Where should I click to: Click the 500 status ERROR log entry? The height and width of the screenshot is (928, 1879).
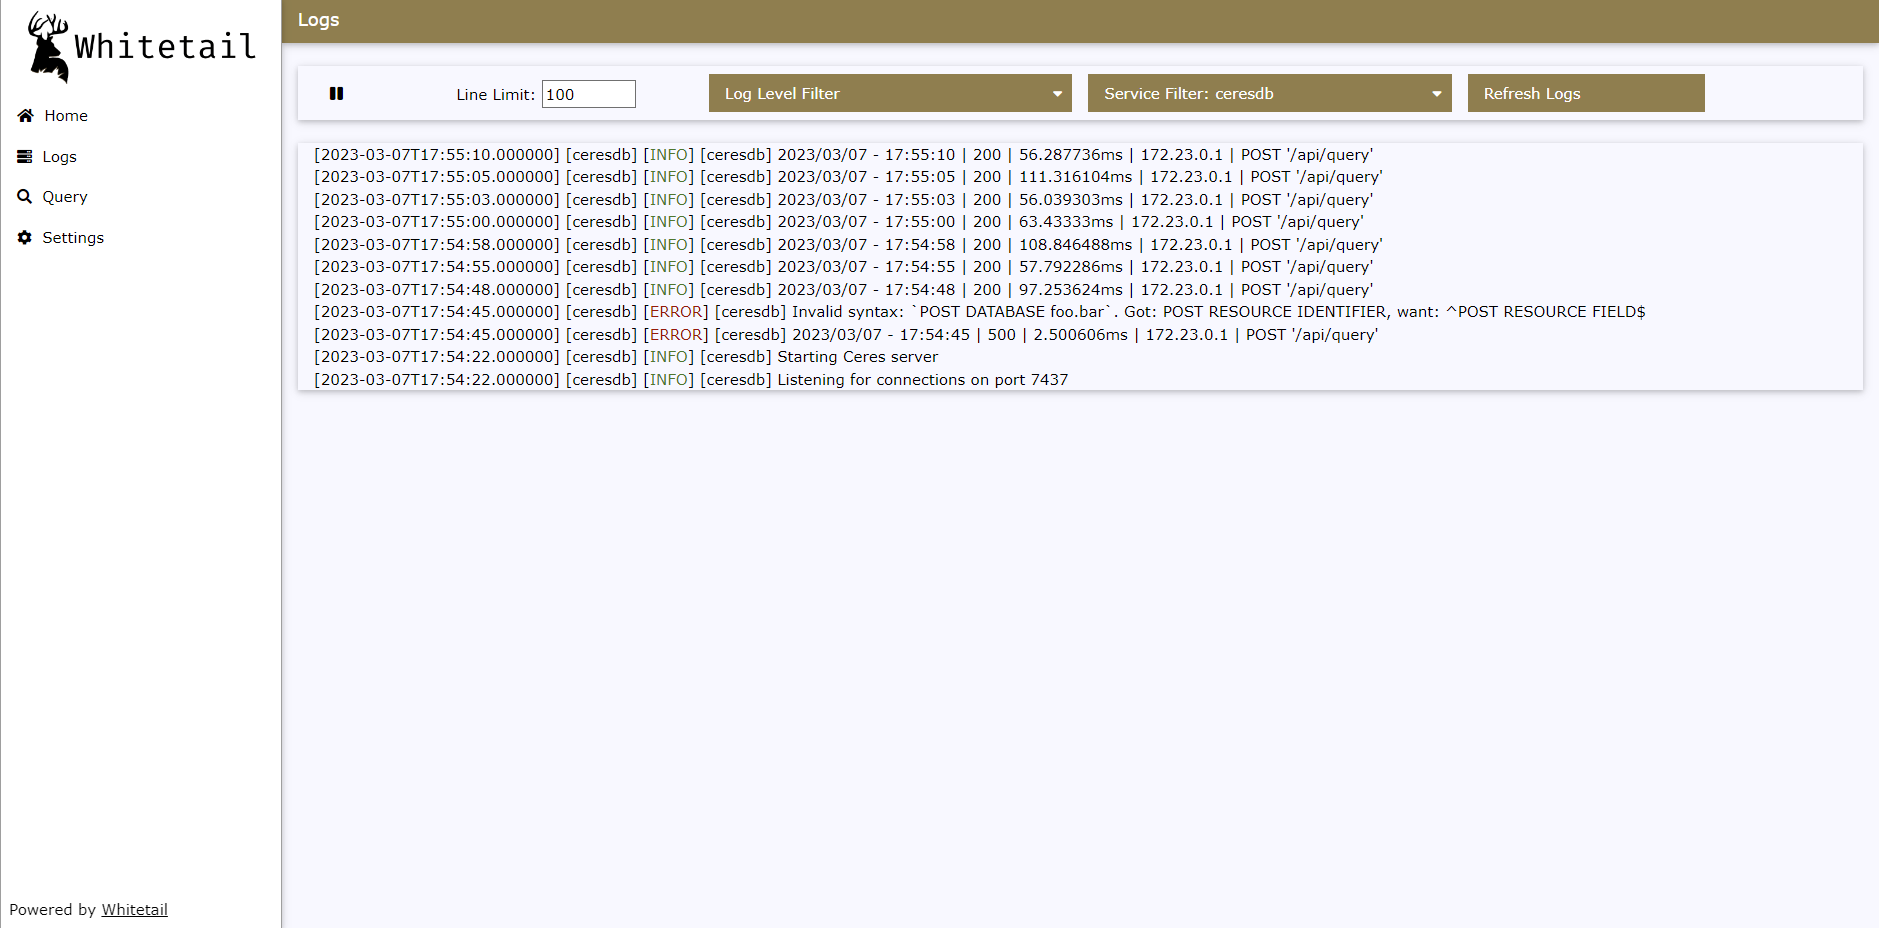[845, 335]
